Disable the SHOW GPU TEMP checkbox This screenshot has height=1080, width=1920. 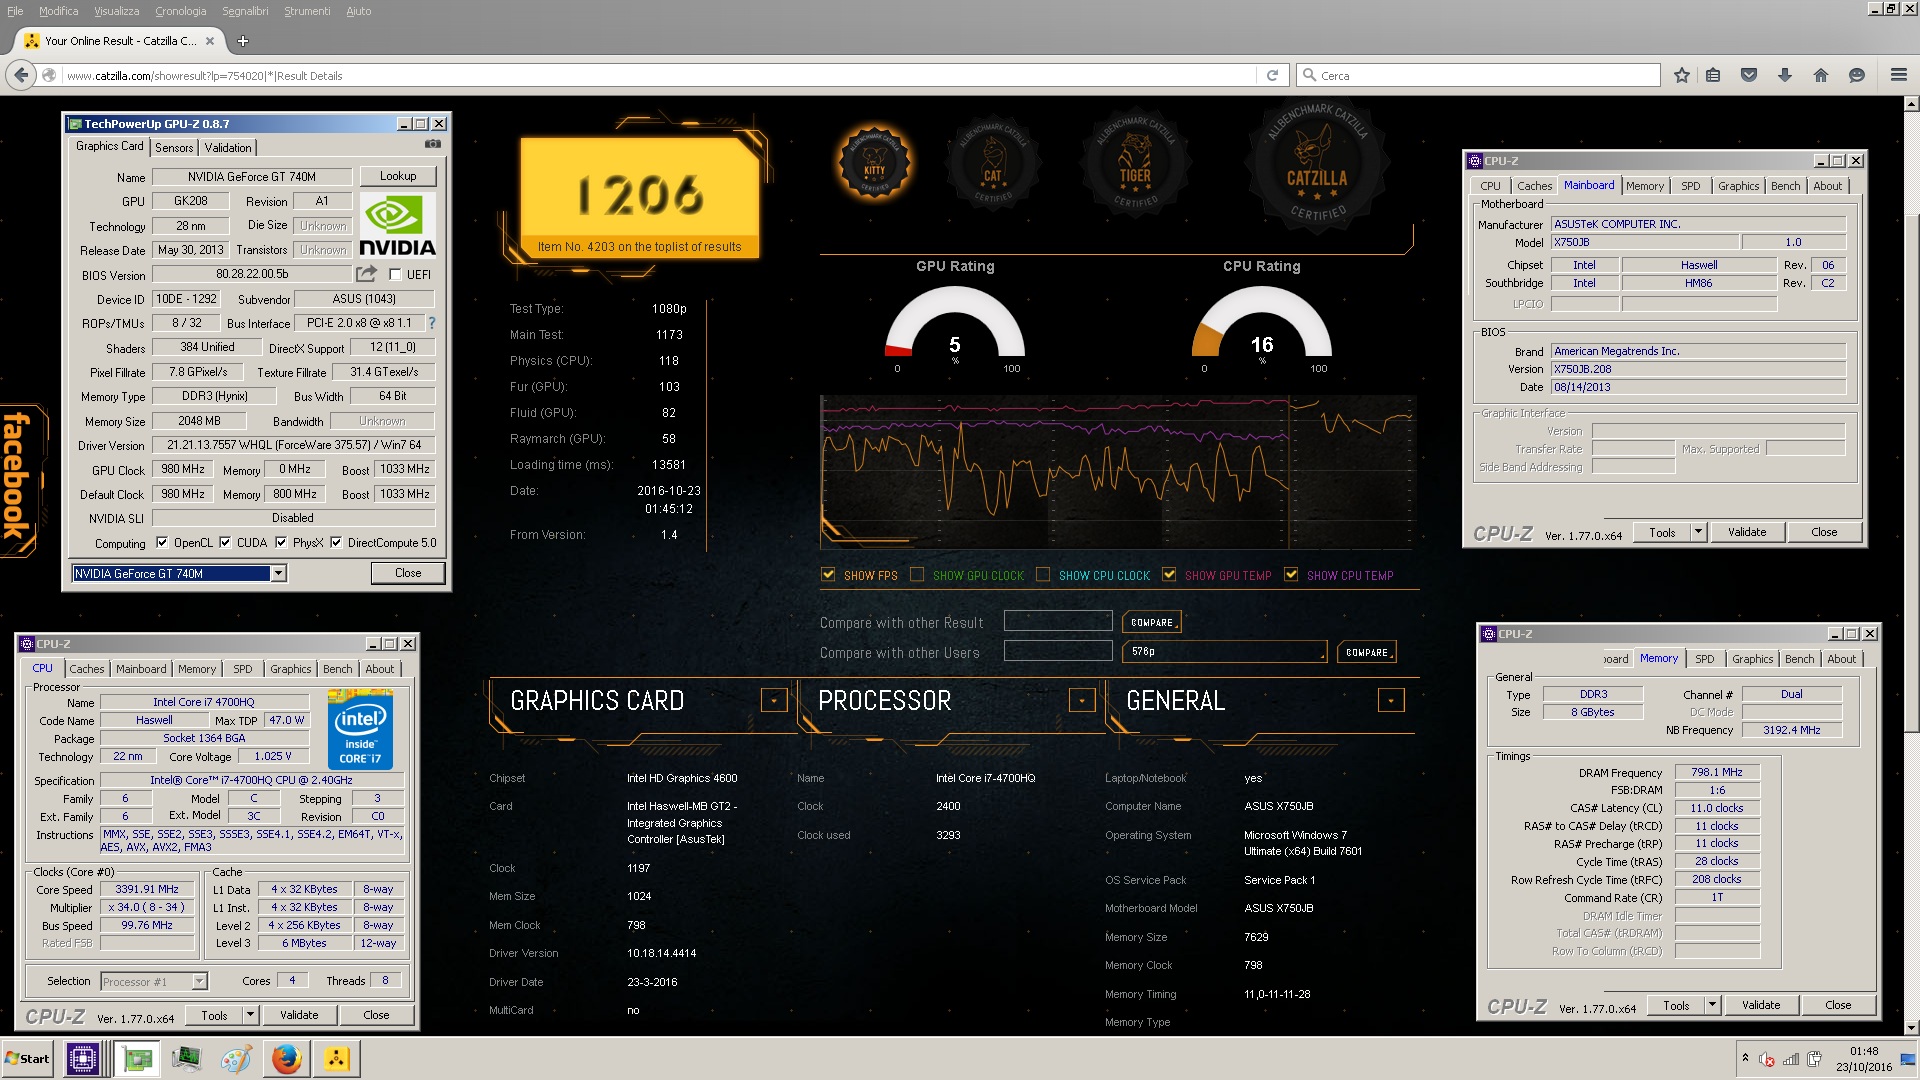(x=1169, y=575)
